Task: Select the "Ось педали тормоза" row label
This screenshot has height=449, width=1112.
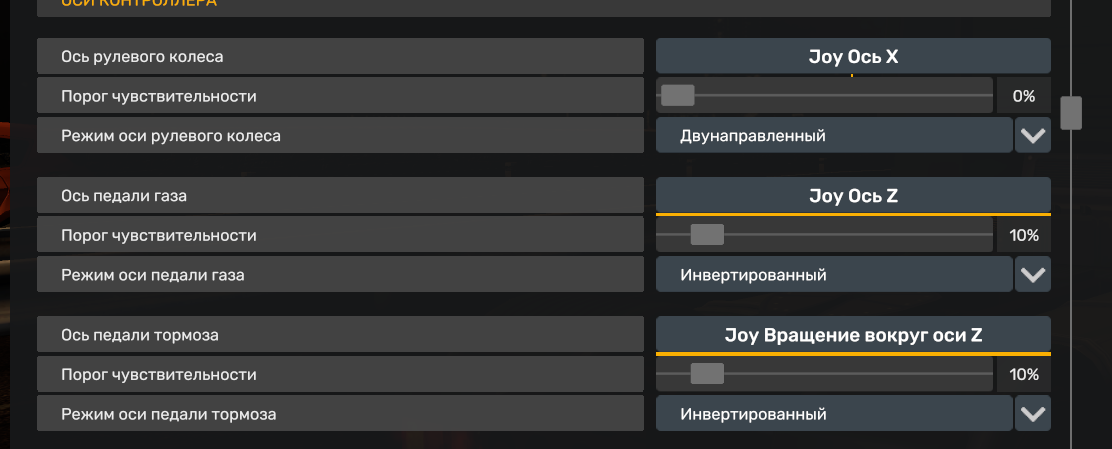Action: click(340, 335)
